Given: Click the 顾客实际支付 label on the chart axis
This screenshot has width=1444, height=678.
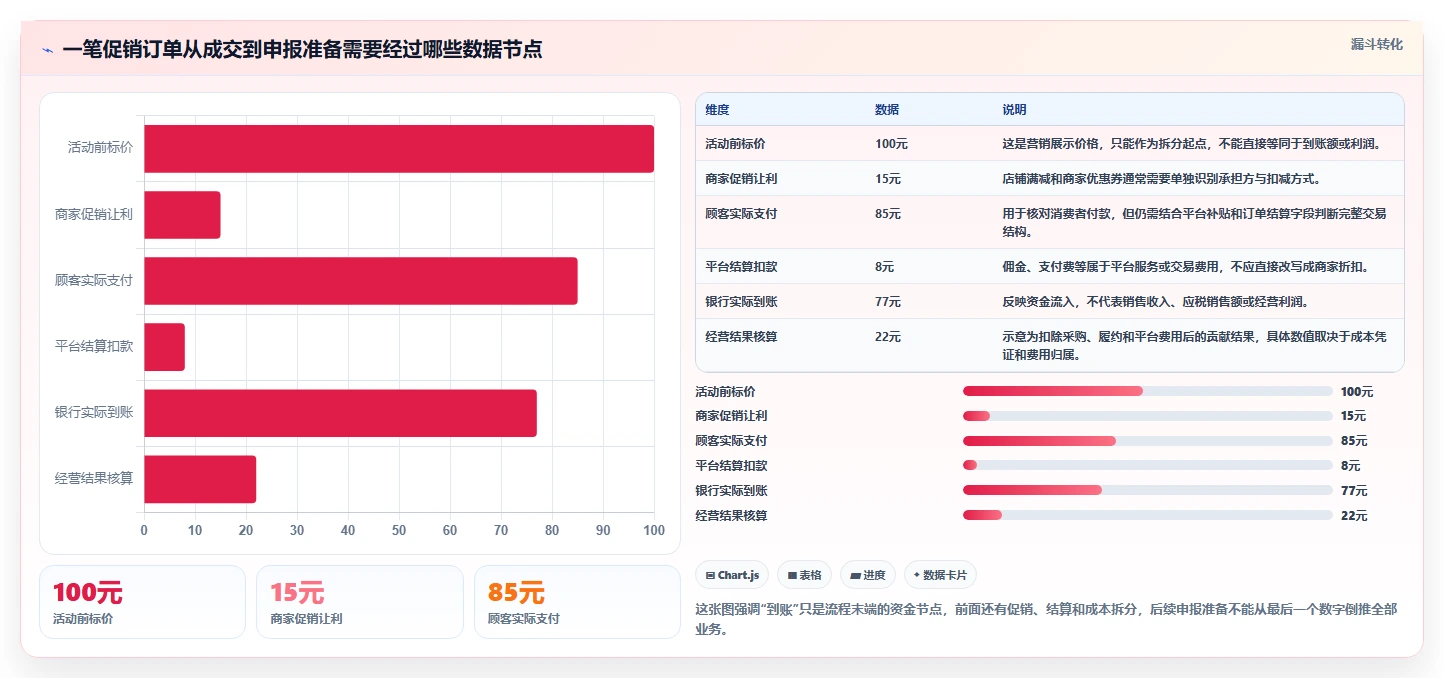Looking at the screenshot, I should (x=94, y=280).
